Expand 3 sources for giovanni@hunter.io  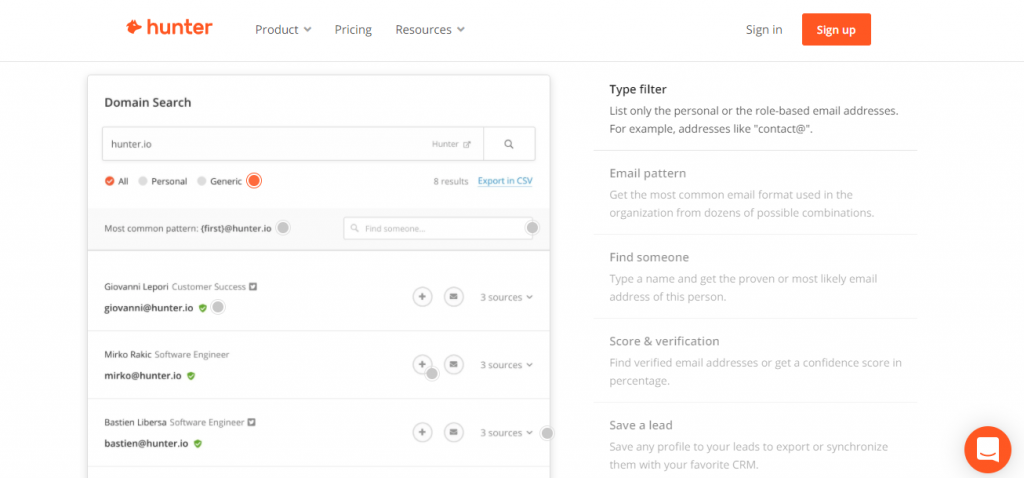(507, 297)
